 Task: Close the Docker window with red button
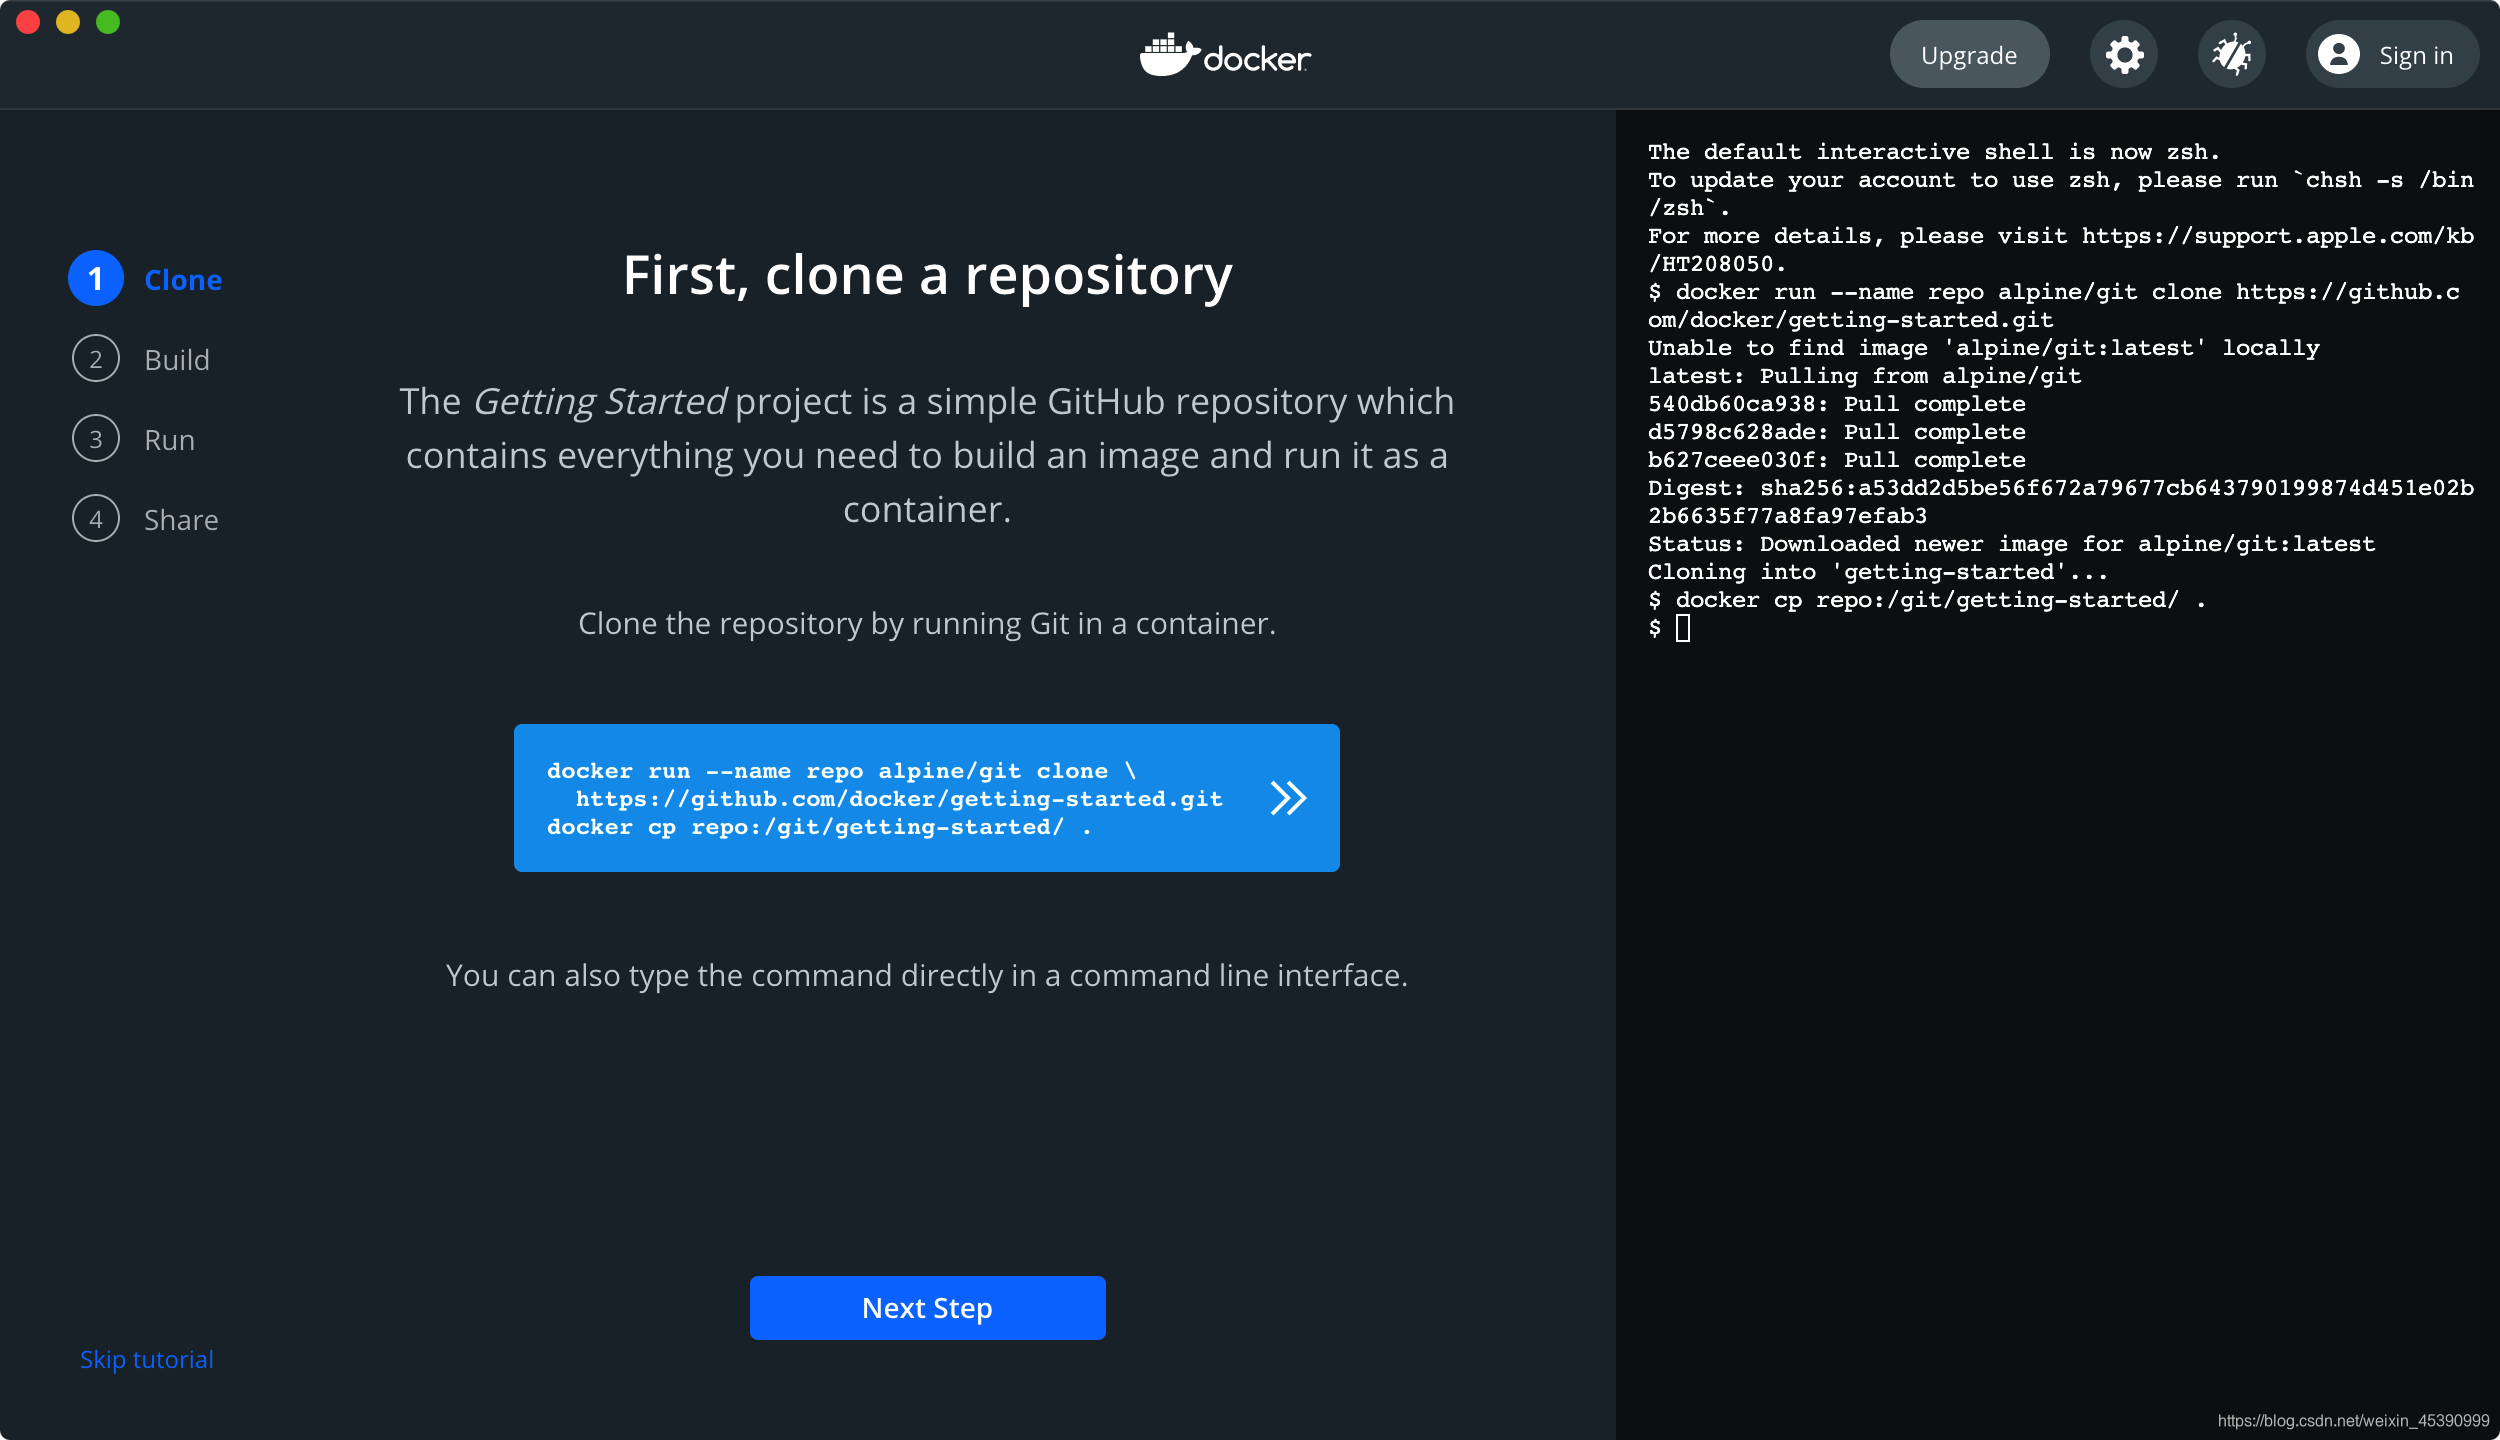click(x=28, y=22)
